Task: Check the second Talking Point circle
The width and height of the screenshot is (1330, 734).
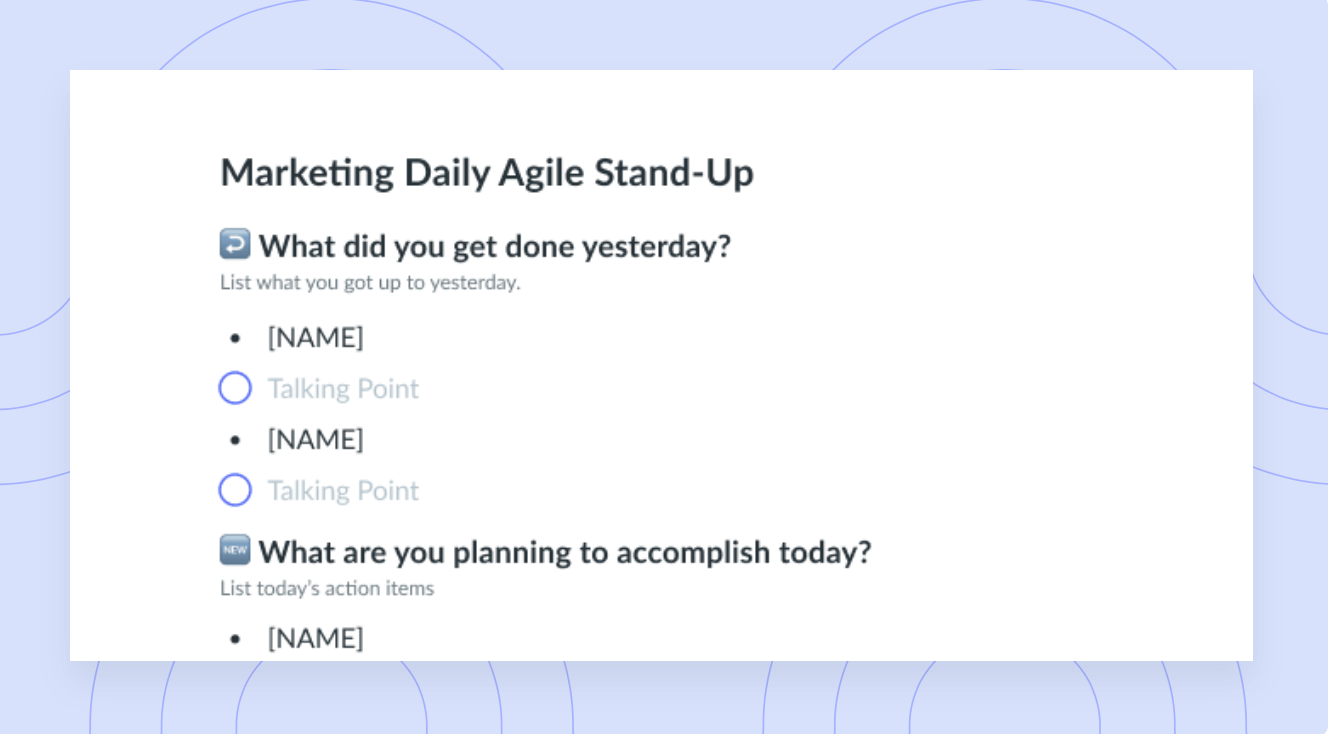Action: pos(235,490)
